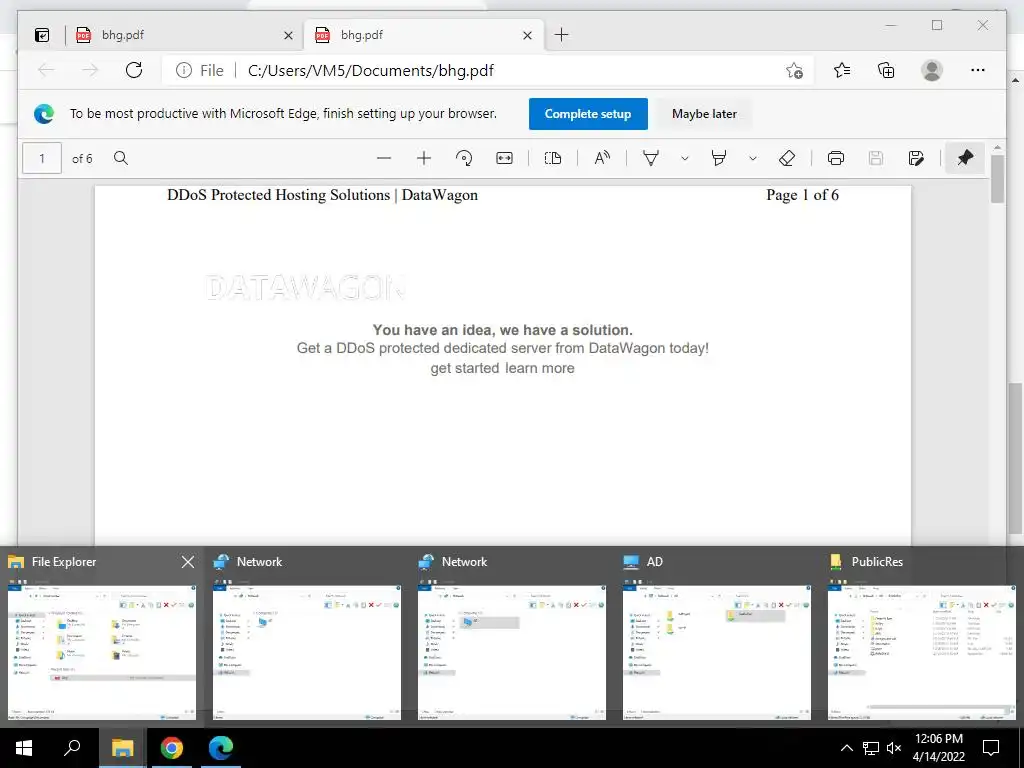1024x768 pixels.
Task: Dismiss setup with Maybe later
Action: pos(704,114)
